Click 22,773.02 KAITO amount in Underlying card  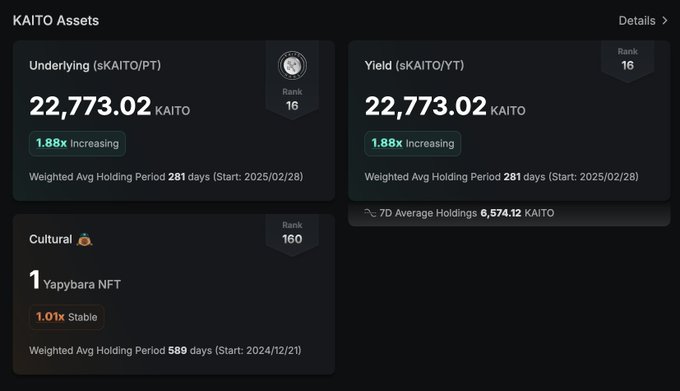tap(110, 106)
